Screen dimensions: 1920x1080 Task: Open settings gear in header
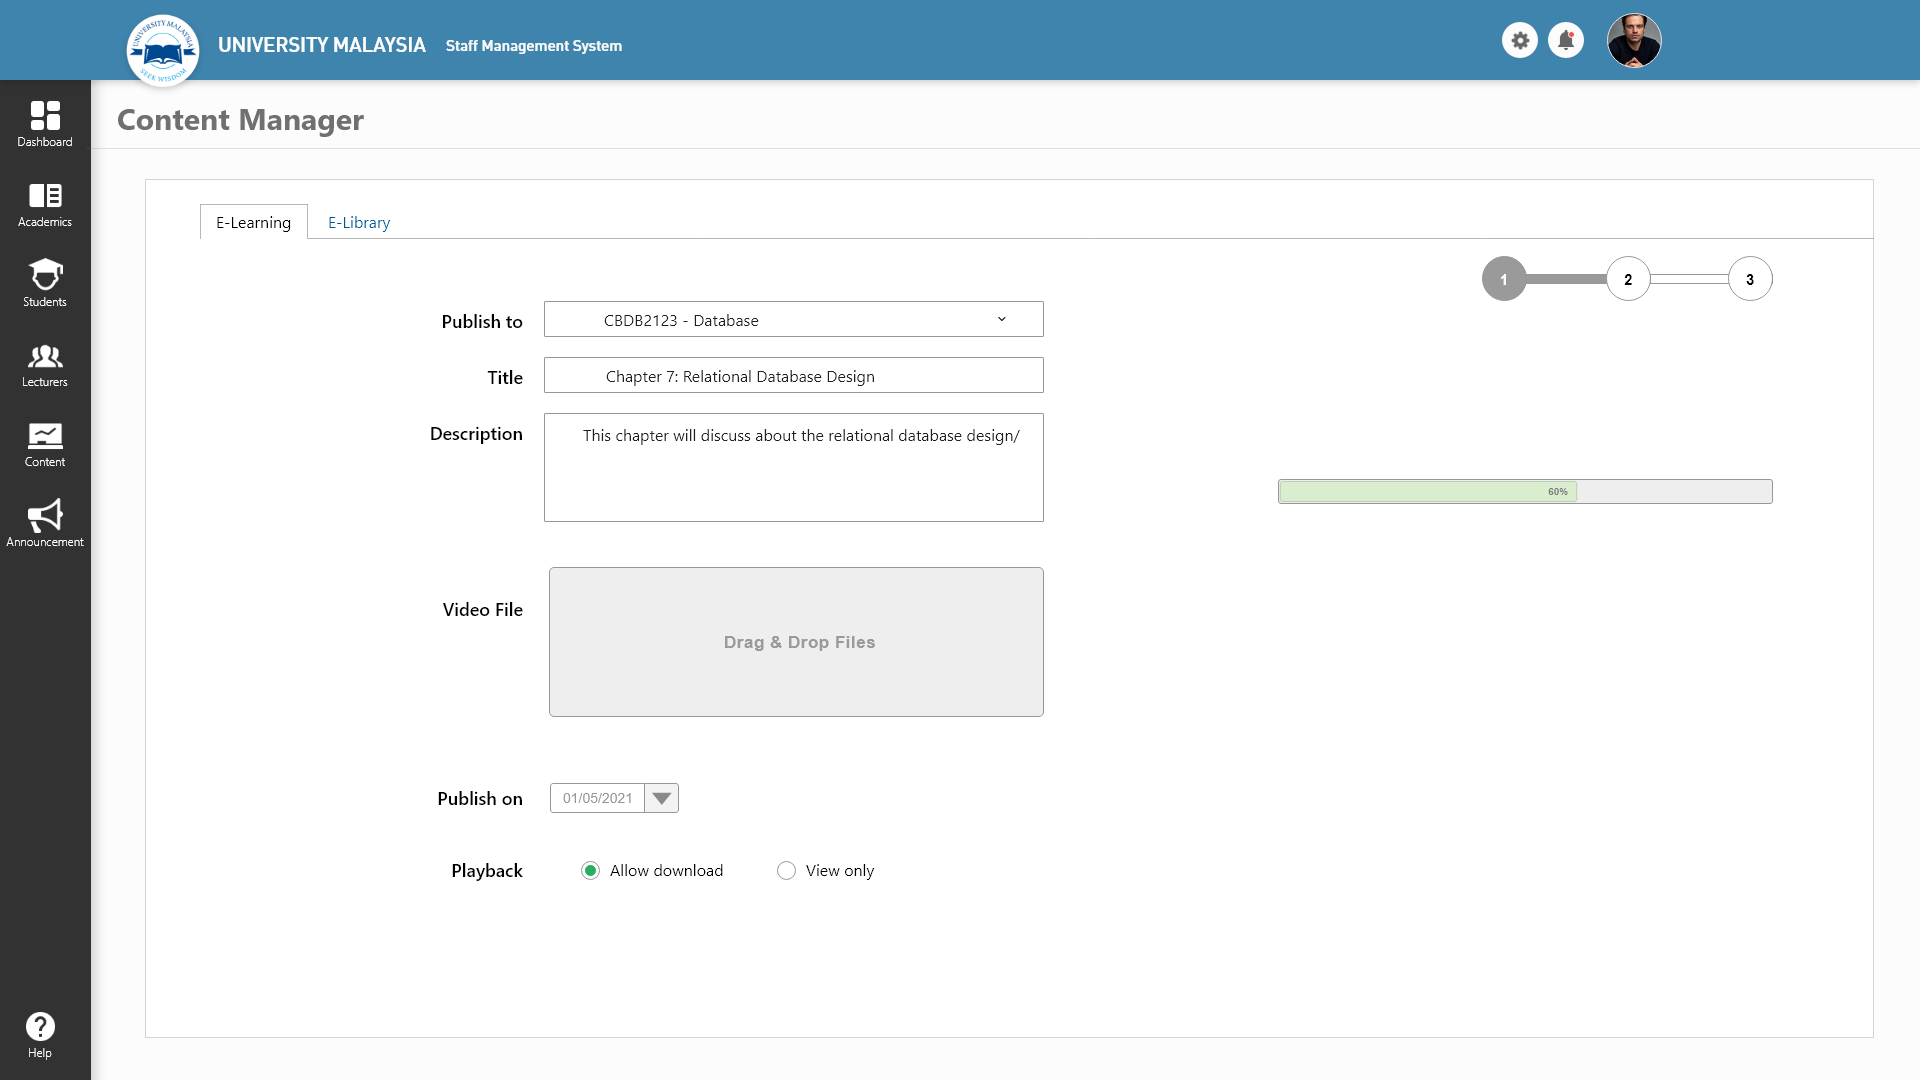pyautogui.click(x=1520, y=40)
